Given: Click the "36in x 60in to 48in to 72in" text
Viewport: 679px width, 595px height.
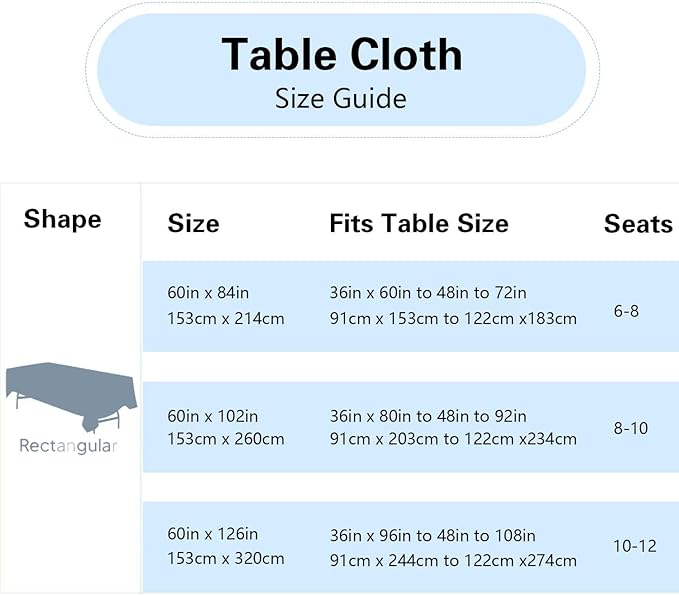Looking at the screenshot, I should tap(428, 293).
